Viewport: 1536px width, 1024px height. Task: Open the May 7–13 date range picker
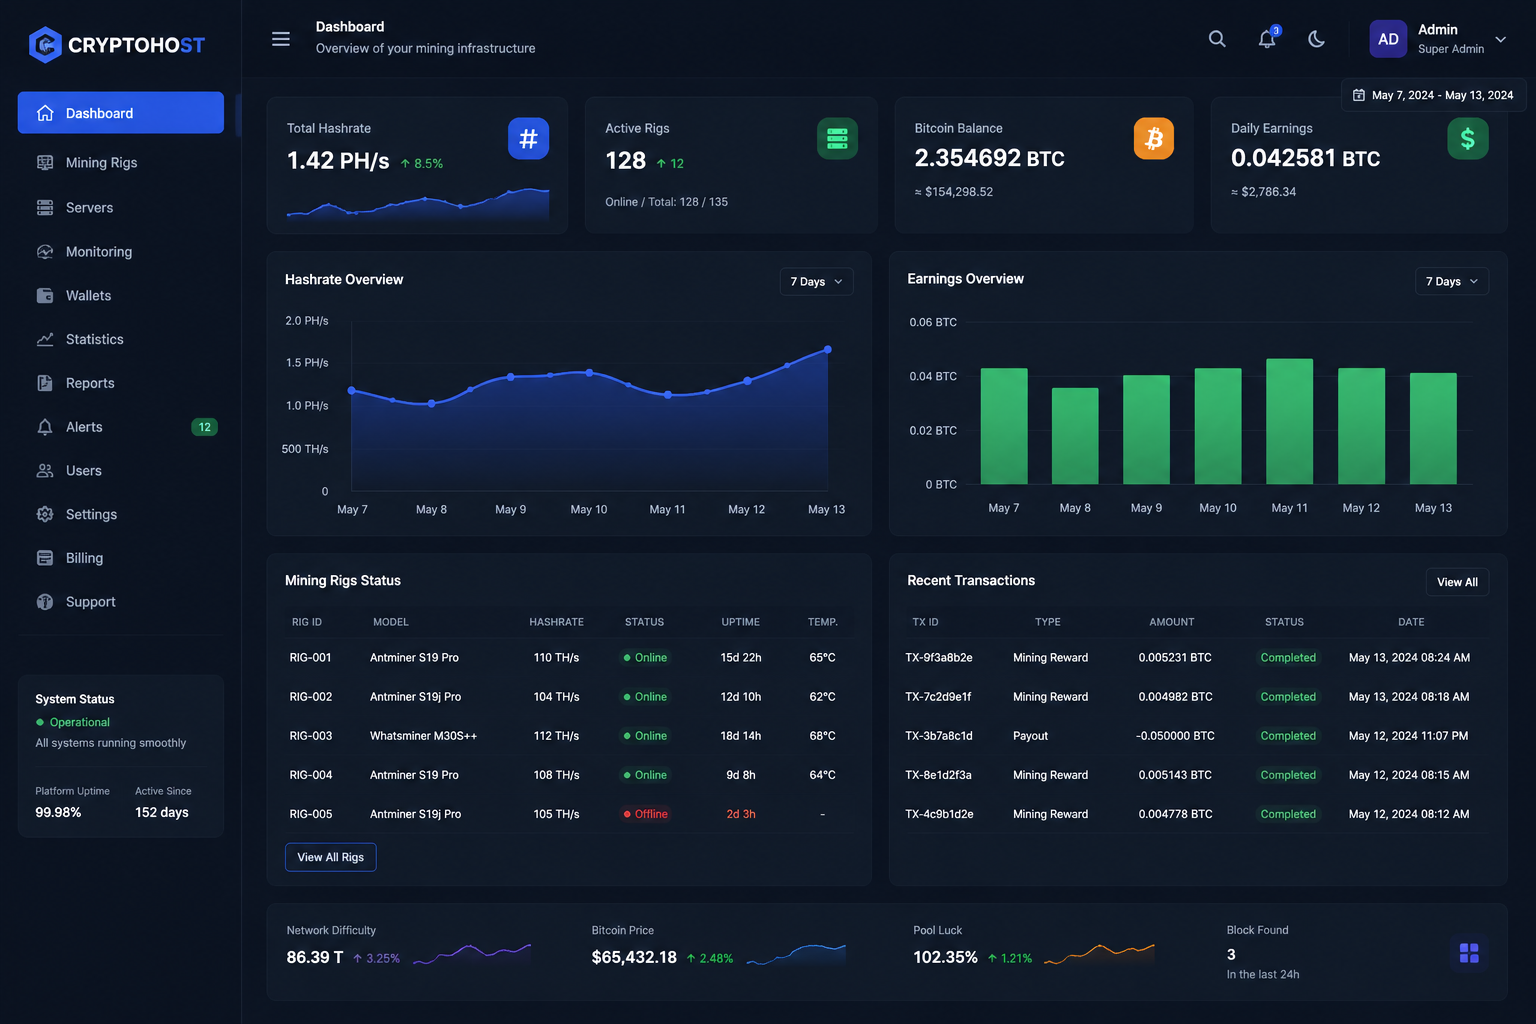tap(1433, 95)
